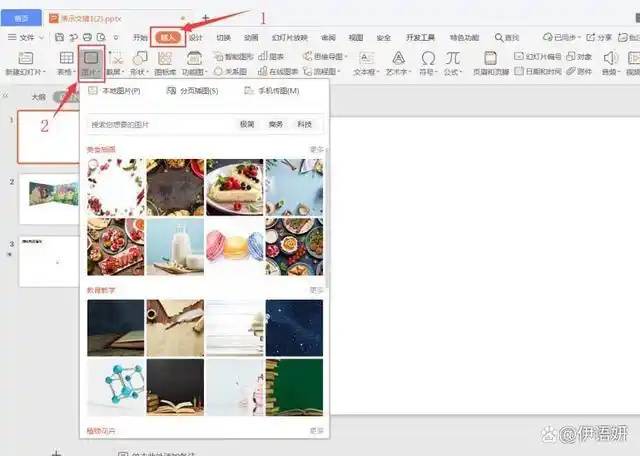
Task: Switch to the Home (开始) tab
Action: [x=140, y=38]
